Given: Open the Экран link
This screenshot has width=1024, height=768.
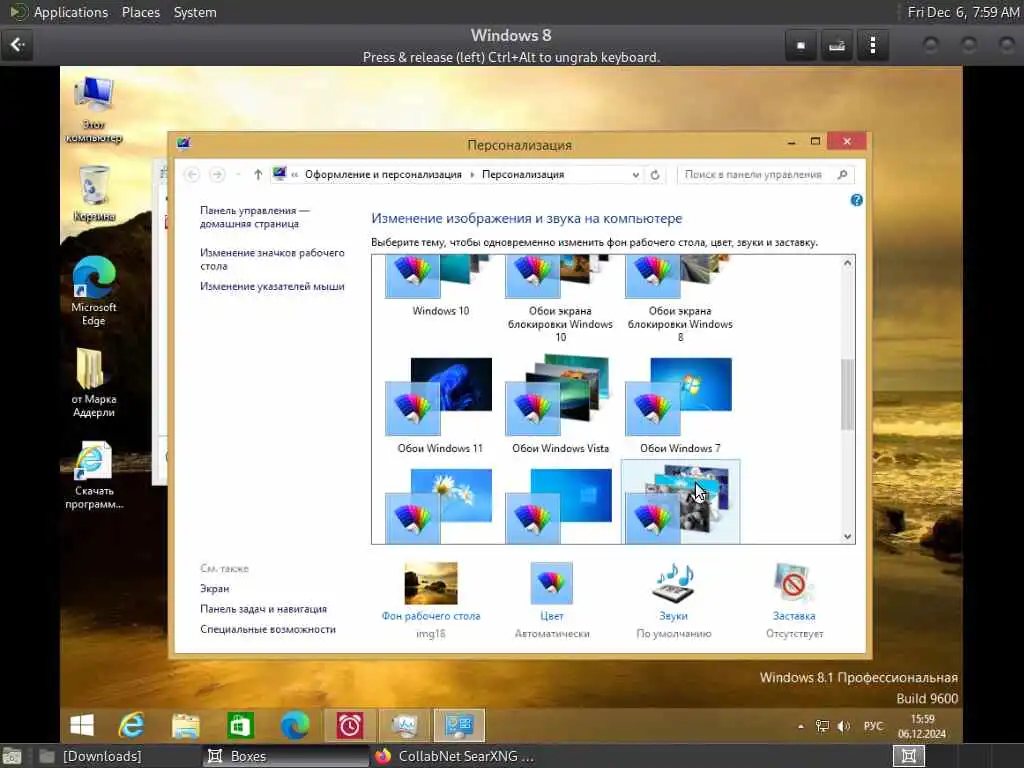Looking at the screenshot, I should click(214, 588).
